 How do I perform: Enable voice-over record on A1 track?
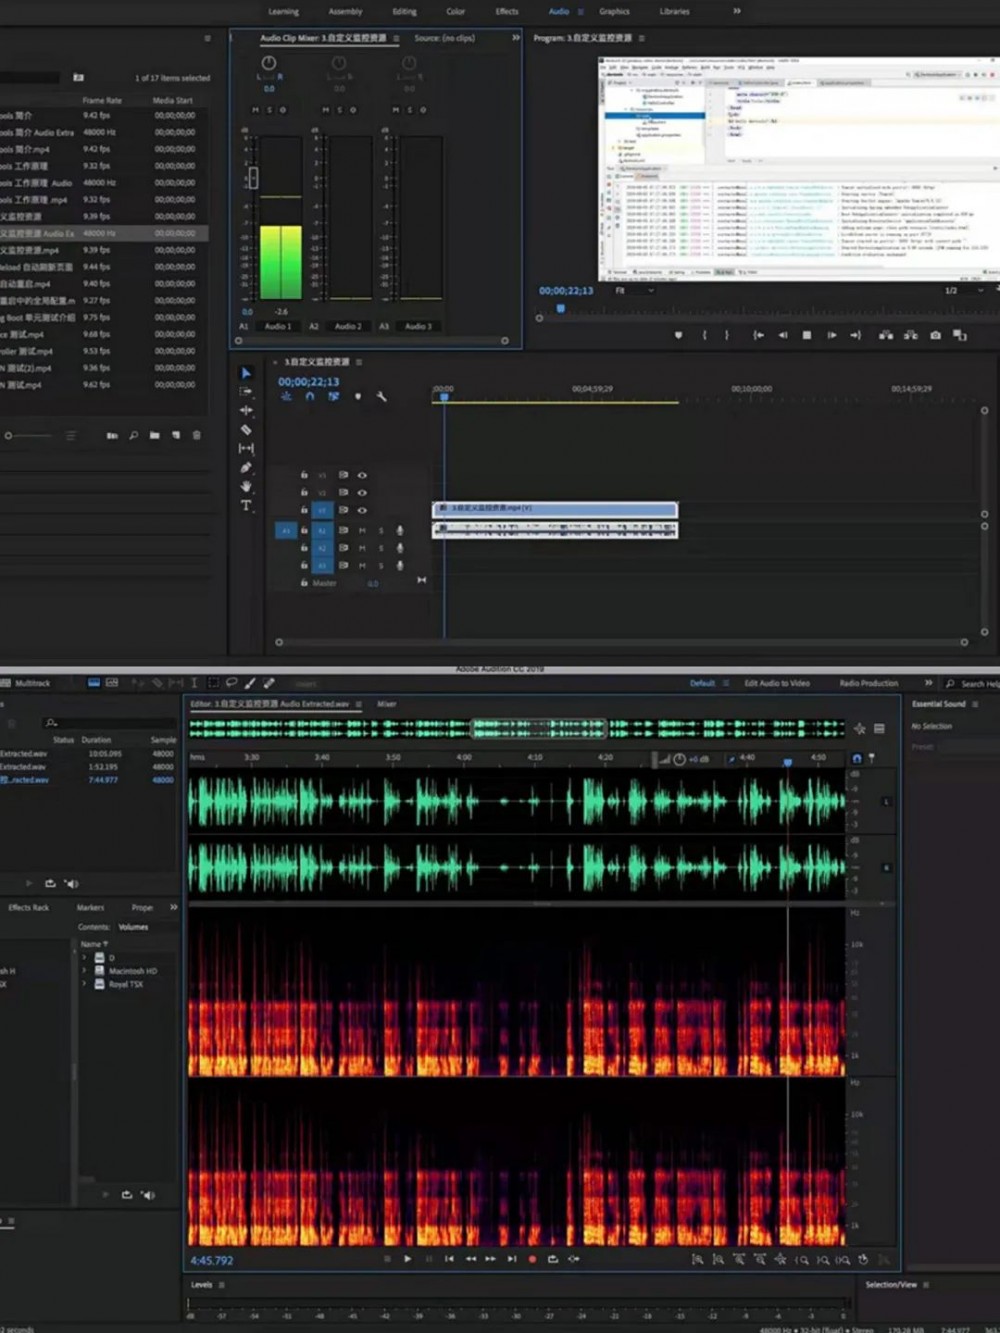coord(400,530)
